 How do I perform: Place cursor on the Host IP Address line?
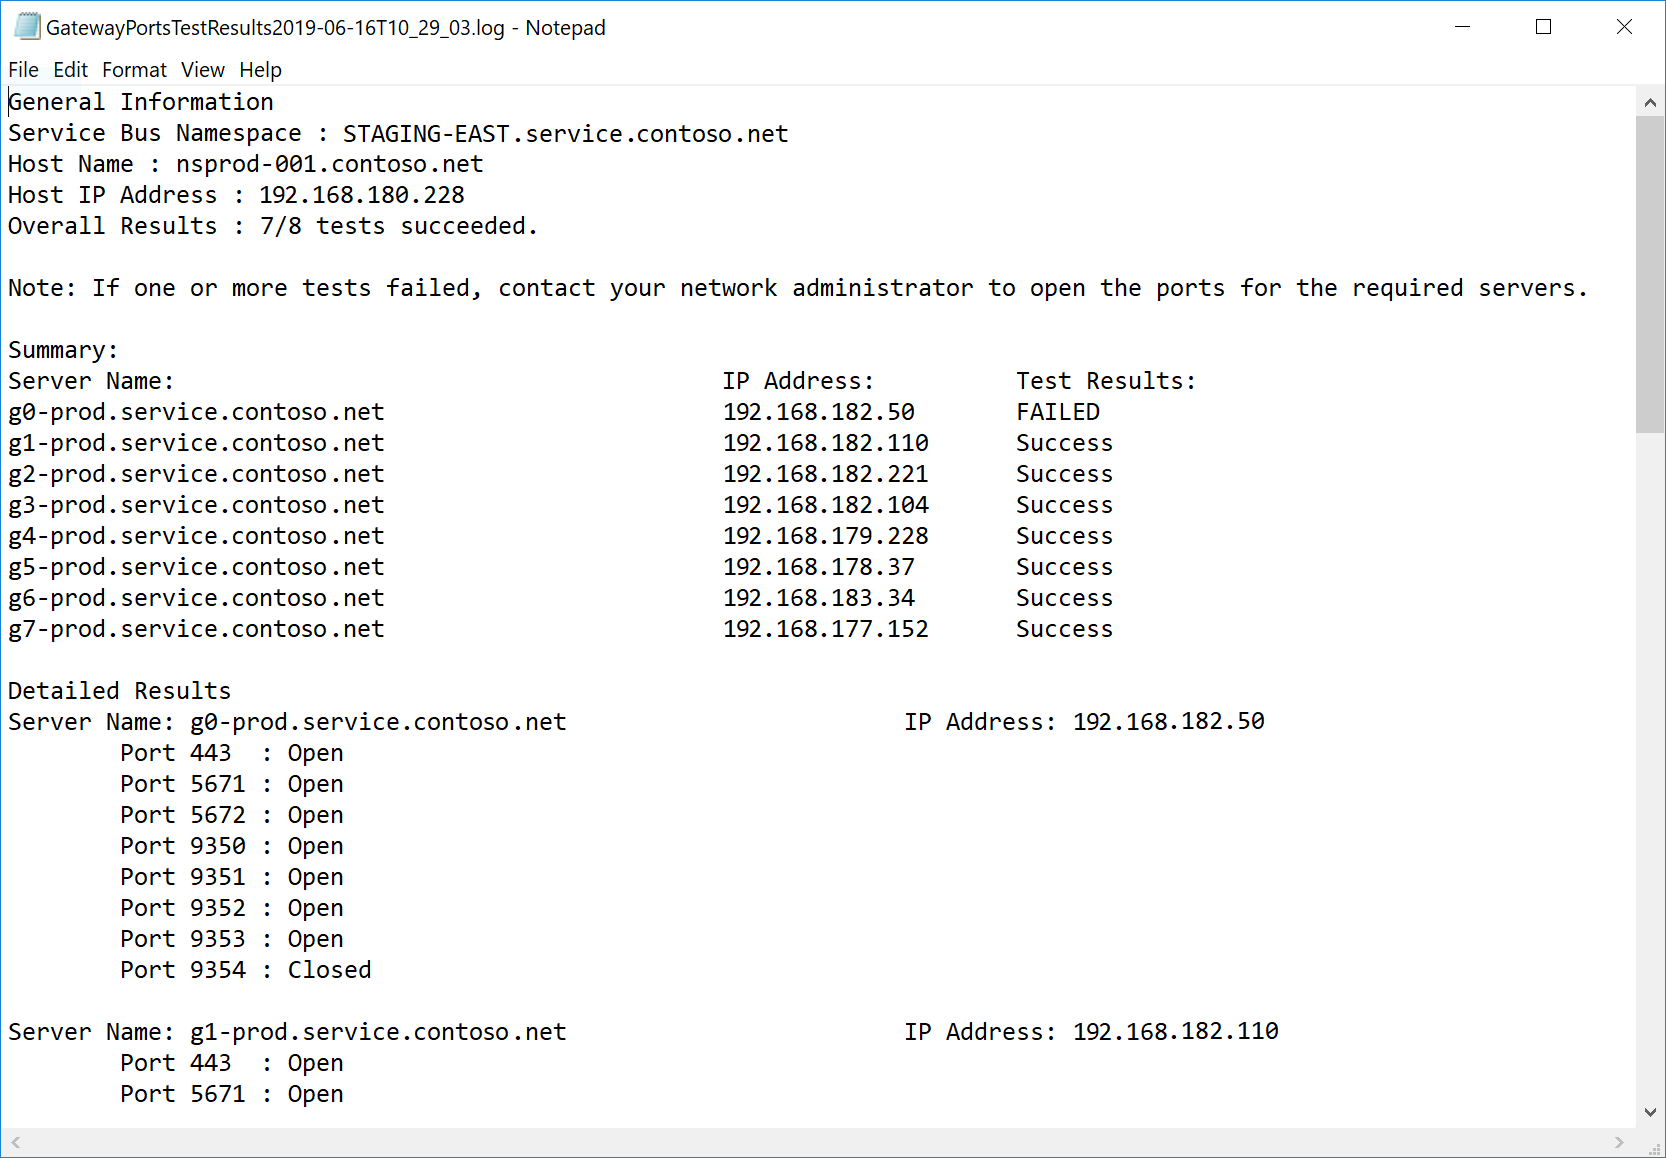(x=234, y=194)
